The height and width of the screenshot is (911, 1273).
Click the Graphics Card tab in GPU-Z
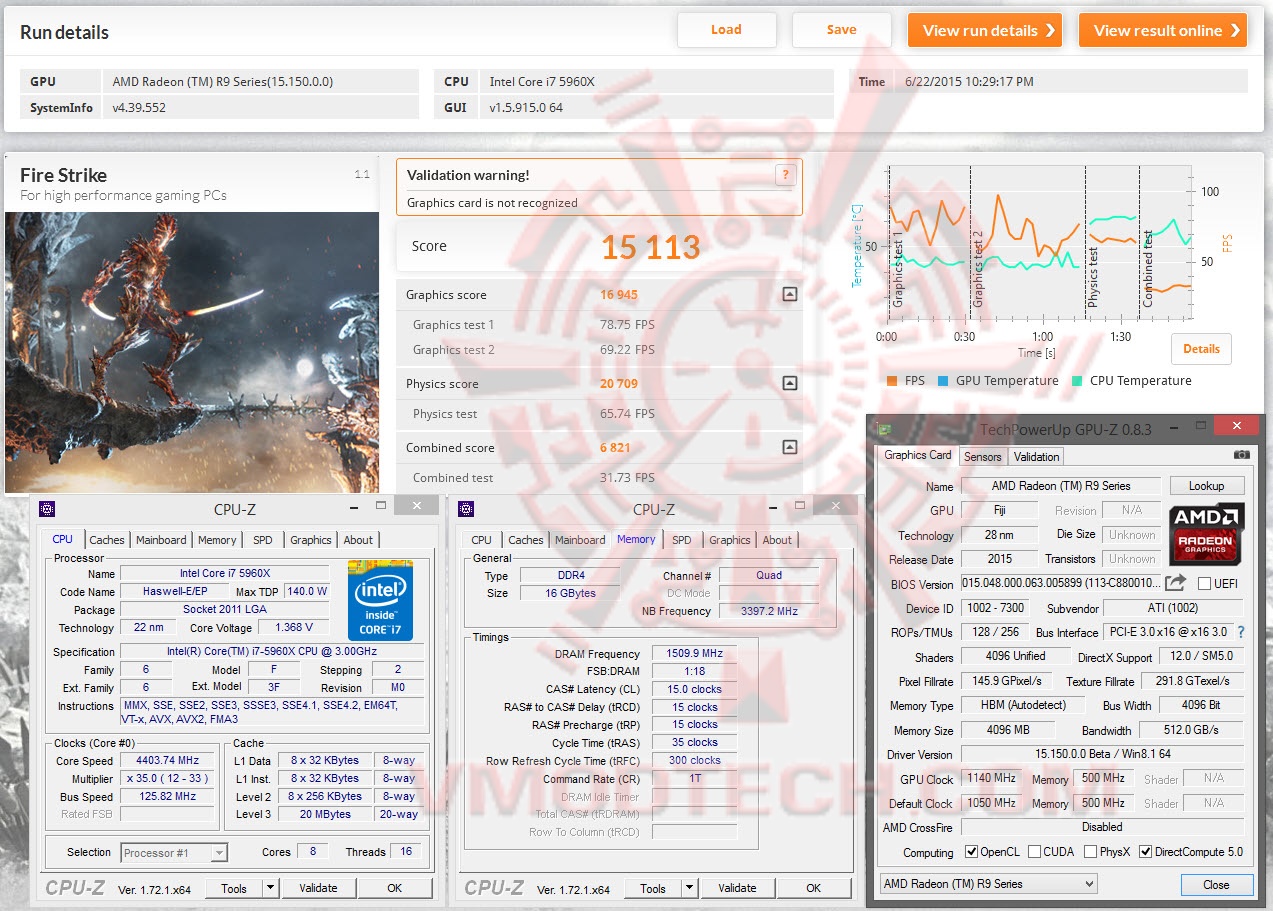tap(918, 456)
